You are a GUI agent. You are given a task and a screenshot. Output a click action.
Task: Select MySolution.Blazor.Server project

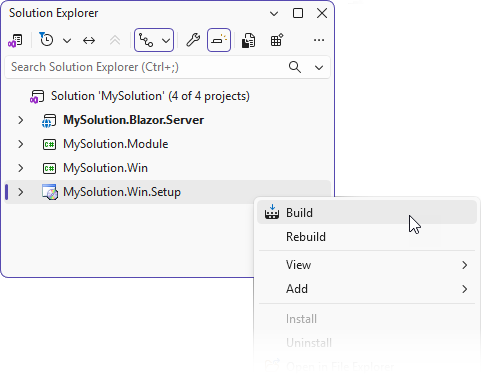click(134, 120)
